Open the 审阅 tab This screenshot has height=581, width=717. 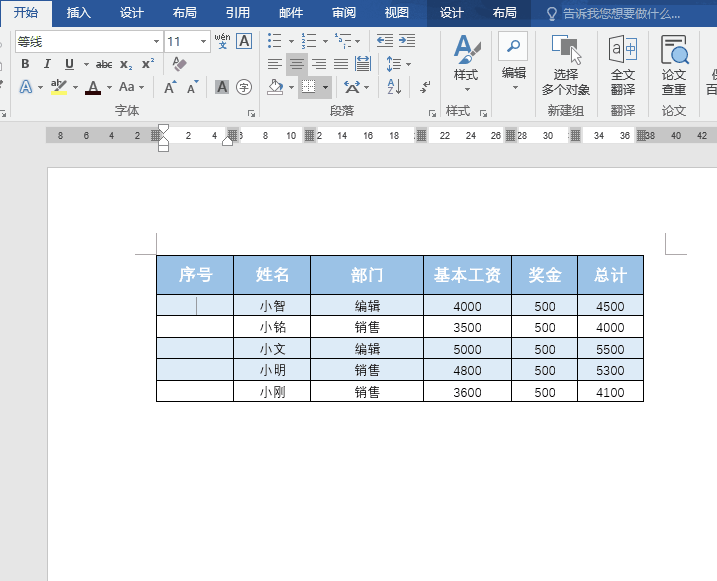tap(344, 13)
